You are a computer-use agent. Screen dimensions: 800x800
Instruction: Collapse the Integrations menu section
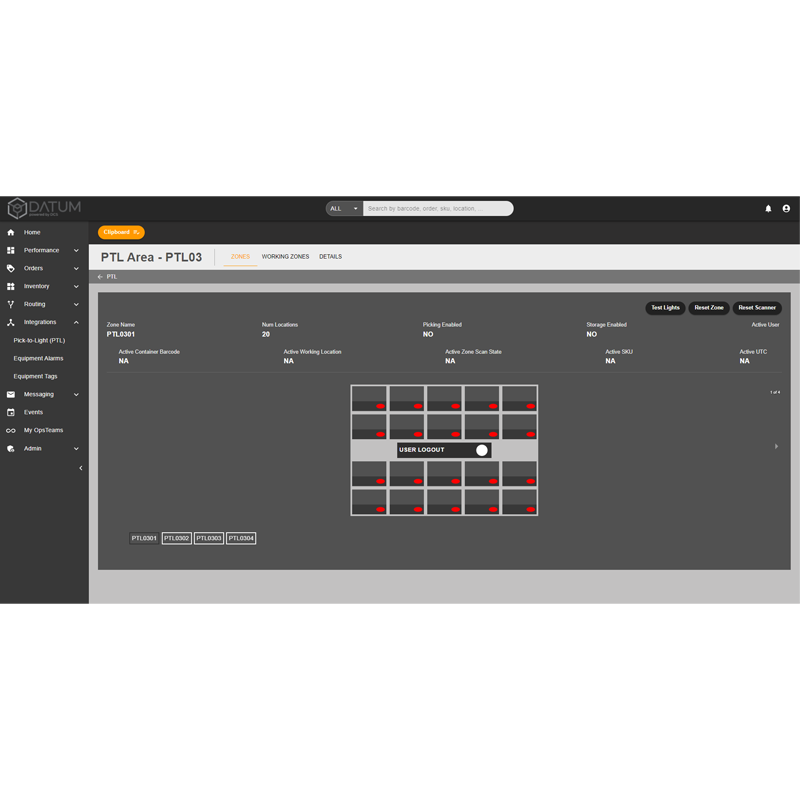point(77,322)
